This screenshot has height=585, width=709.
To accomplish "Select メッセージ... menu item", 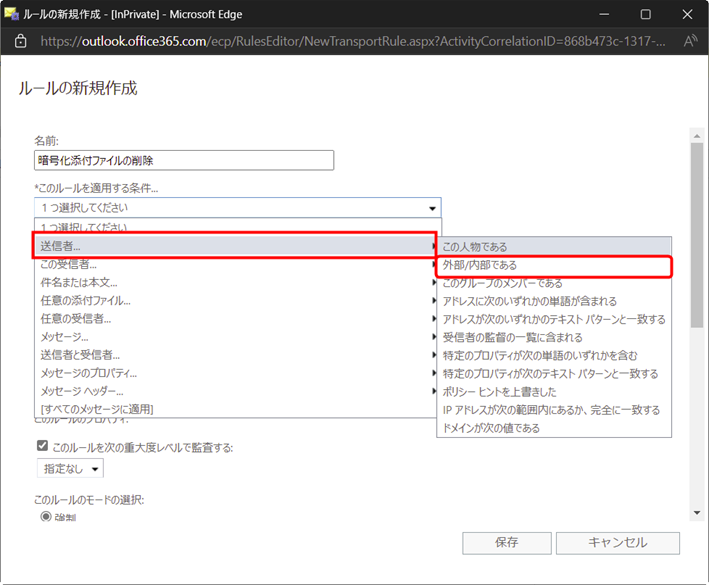I will point(235,337).
